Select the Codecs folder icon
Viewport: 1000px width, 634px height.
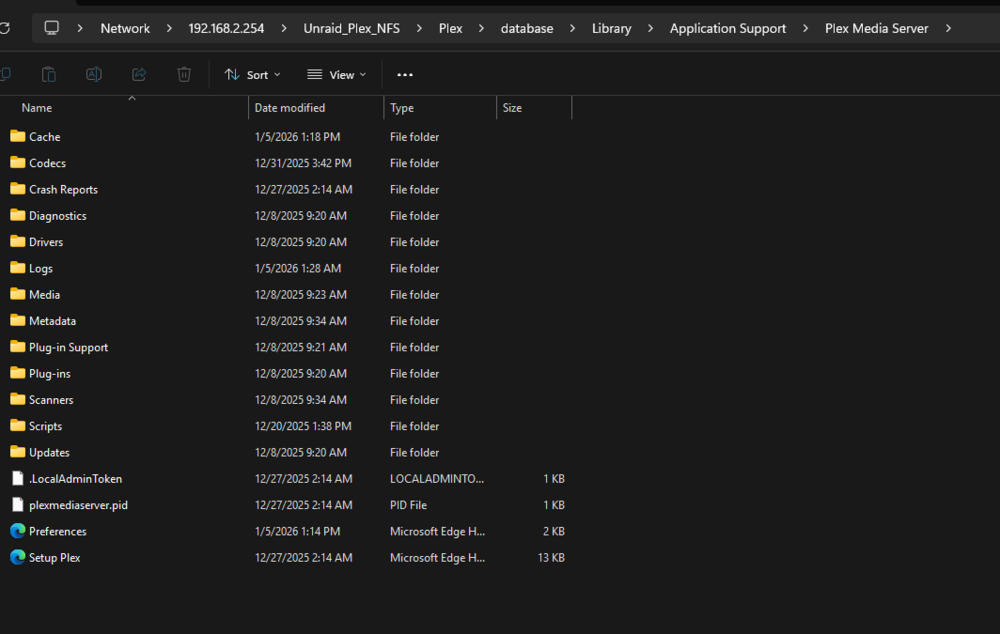click(x=18, y=163)
